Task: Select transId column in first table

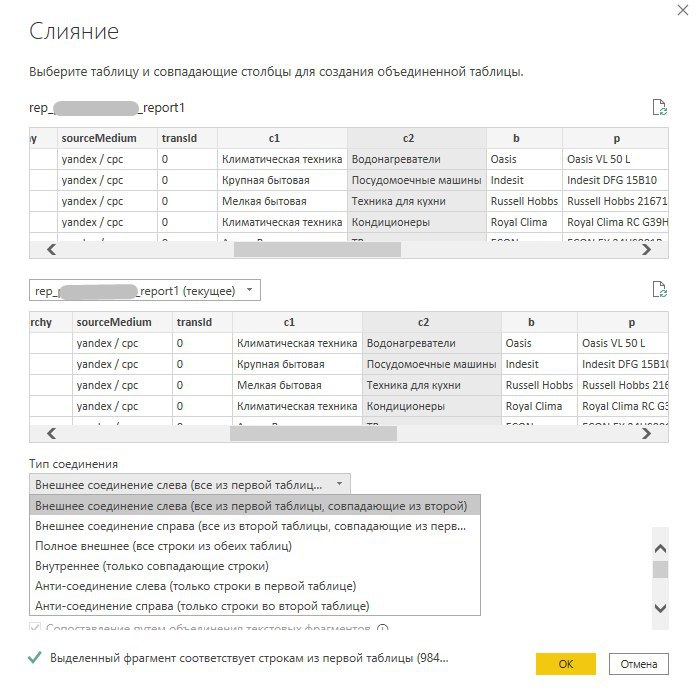Action: [187, 138]
